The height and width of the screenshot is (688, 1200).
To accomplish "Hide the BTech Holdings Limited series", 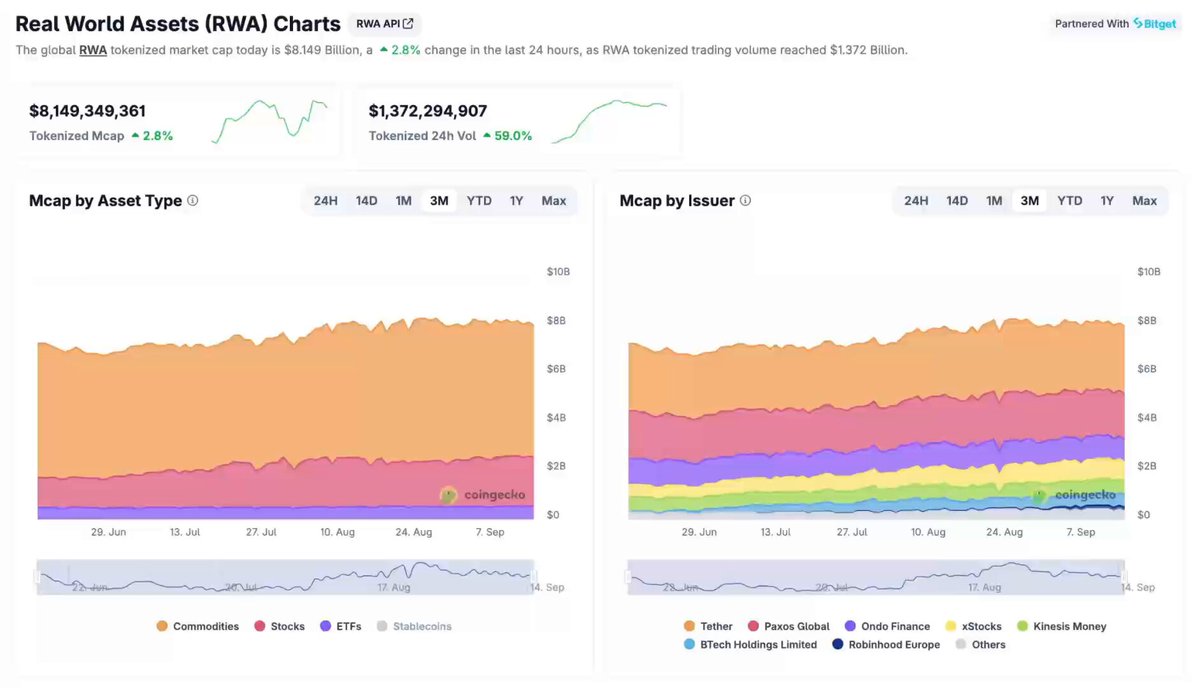I will pyautogui.click(x=750, y=645).
